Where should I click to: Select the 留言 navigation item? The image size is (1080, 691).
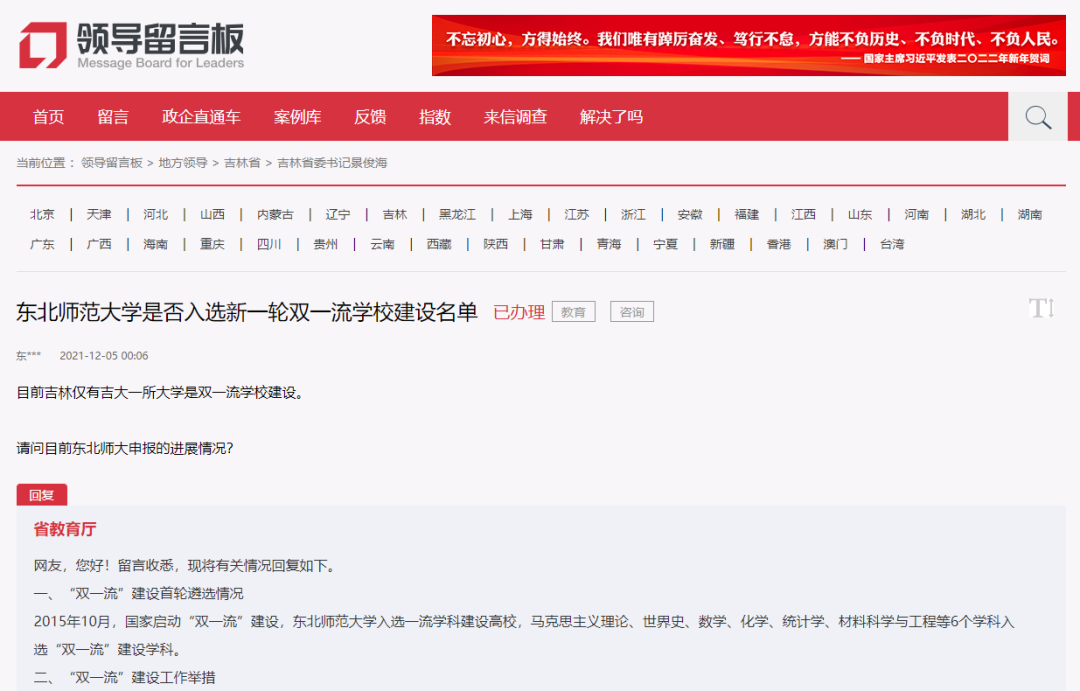[113, 116]
